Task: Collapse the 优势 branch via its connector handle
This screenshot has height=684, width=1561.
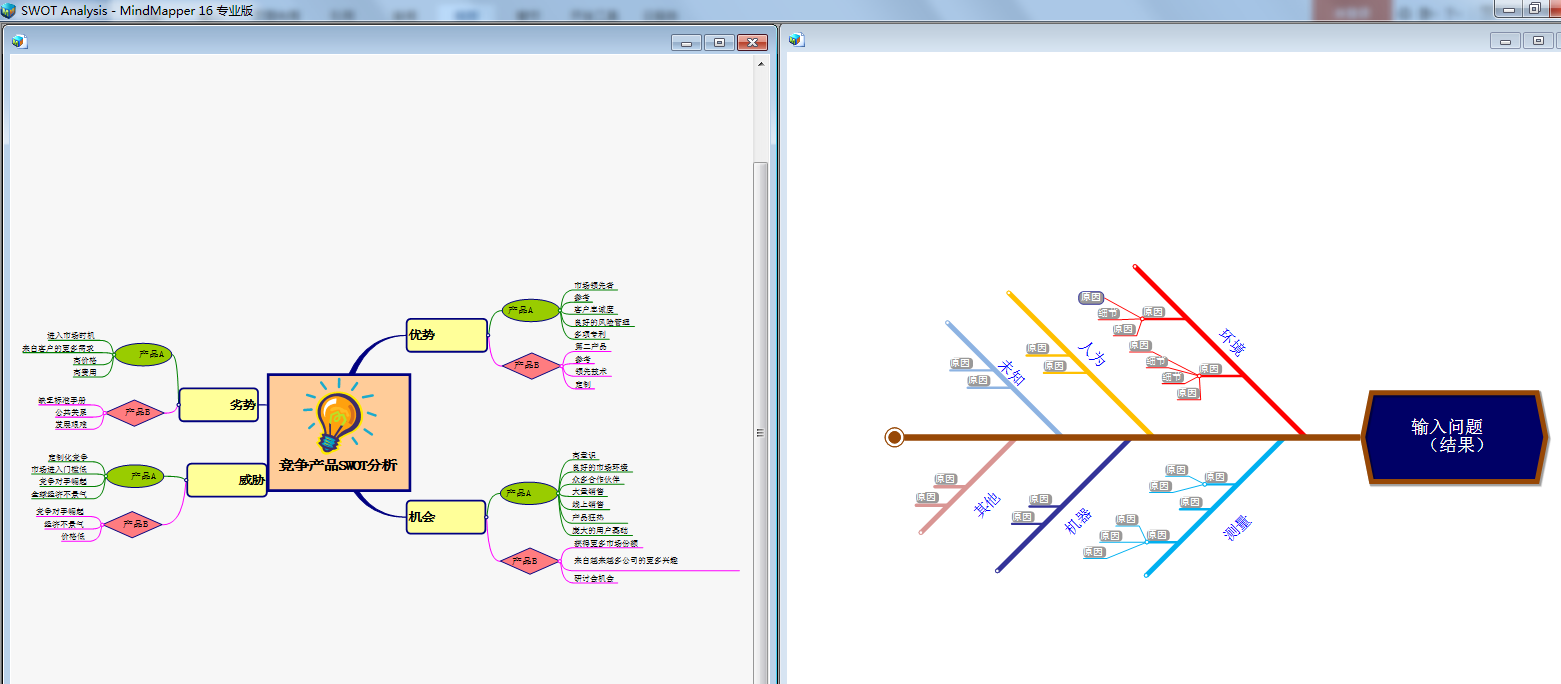Action: point(490,337)
